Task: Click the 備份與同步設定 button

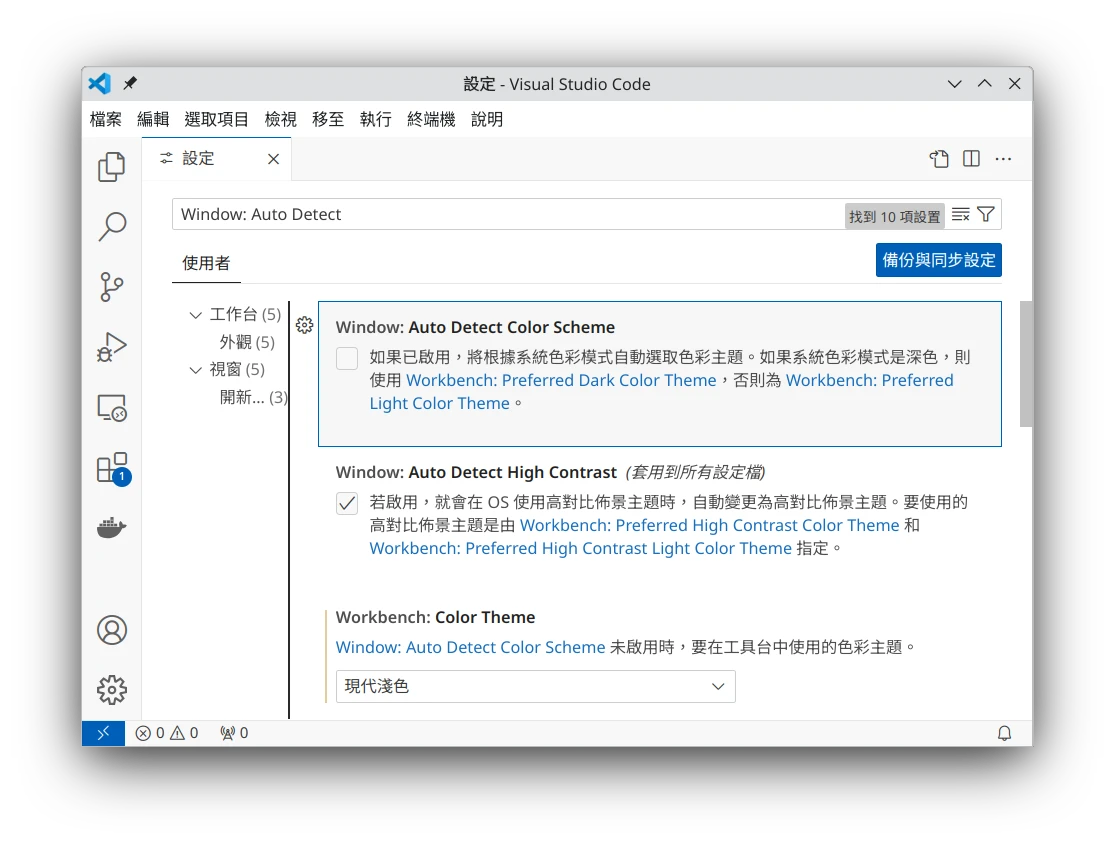Action: point(938,260)
